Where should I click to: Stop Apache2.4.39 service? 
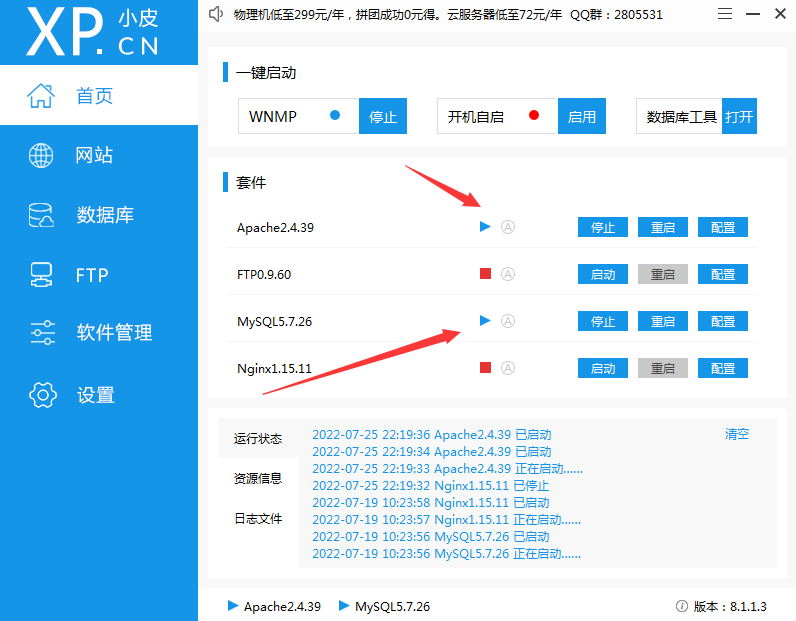[x=603, y=227]
